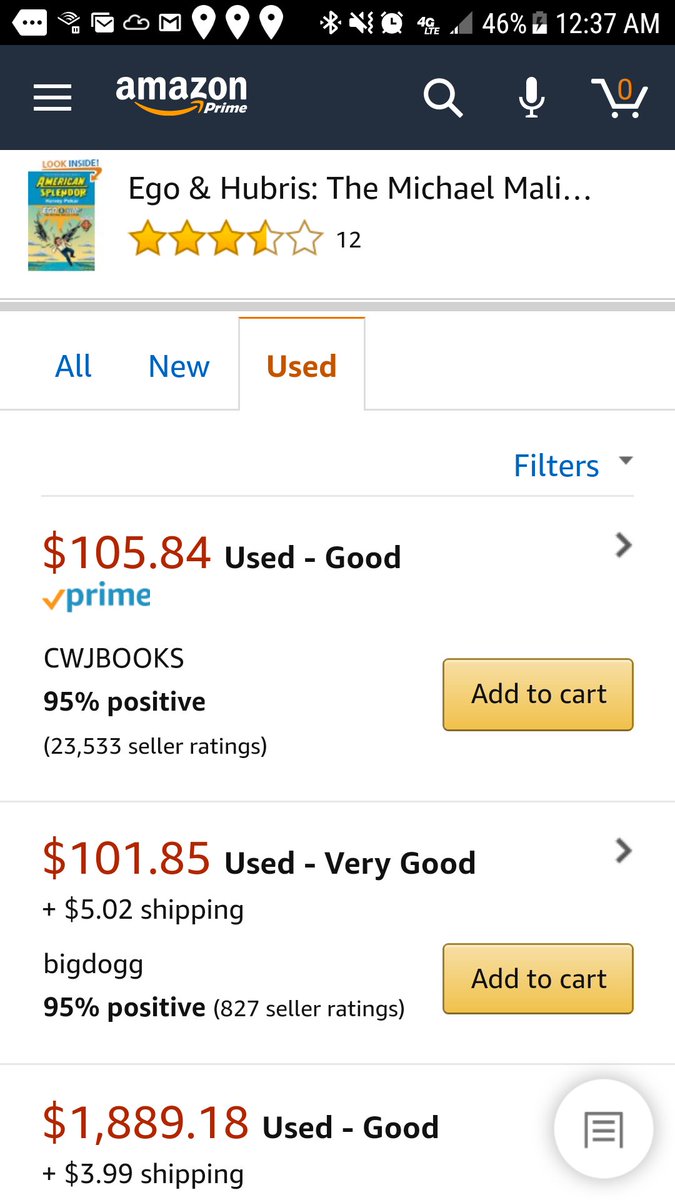The width and height of the screenshot is (675, 1200).
Task: Switch to the All offers tab
Action: click(73, 366)
